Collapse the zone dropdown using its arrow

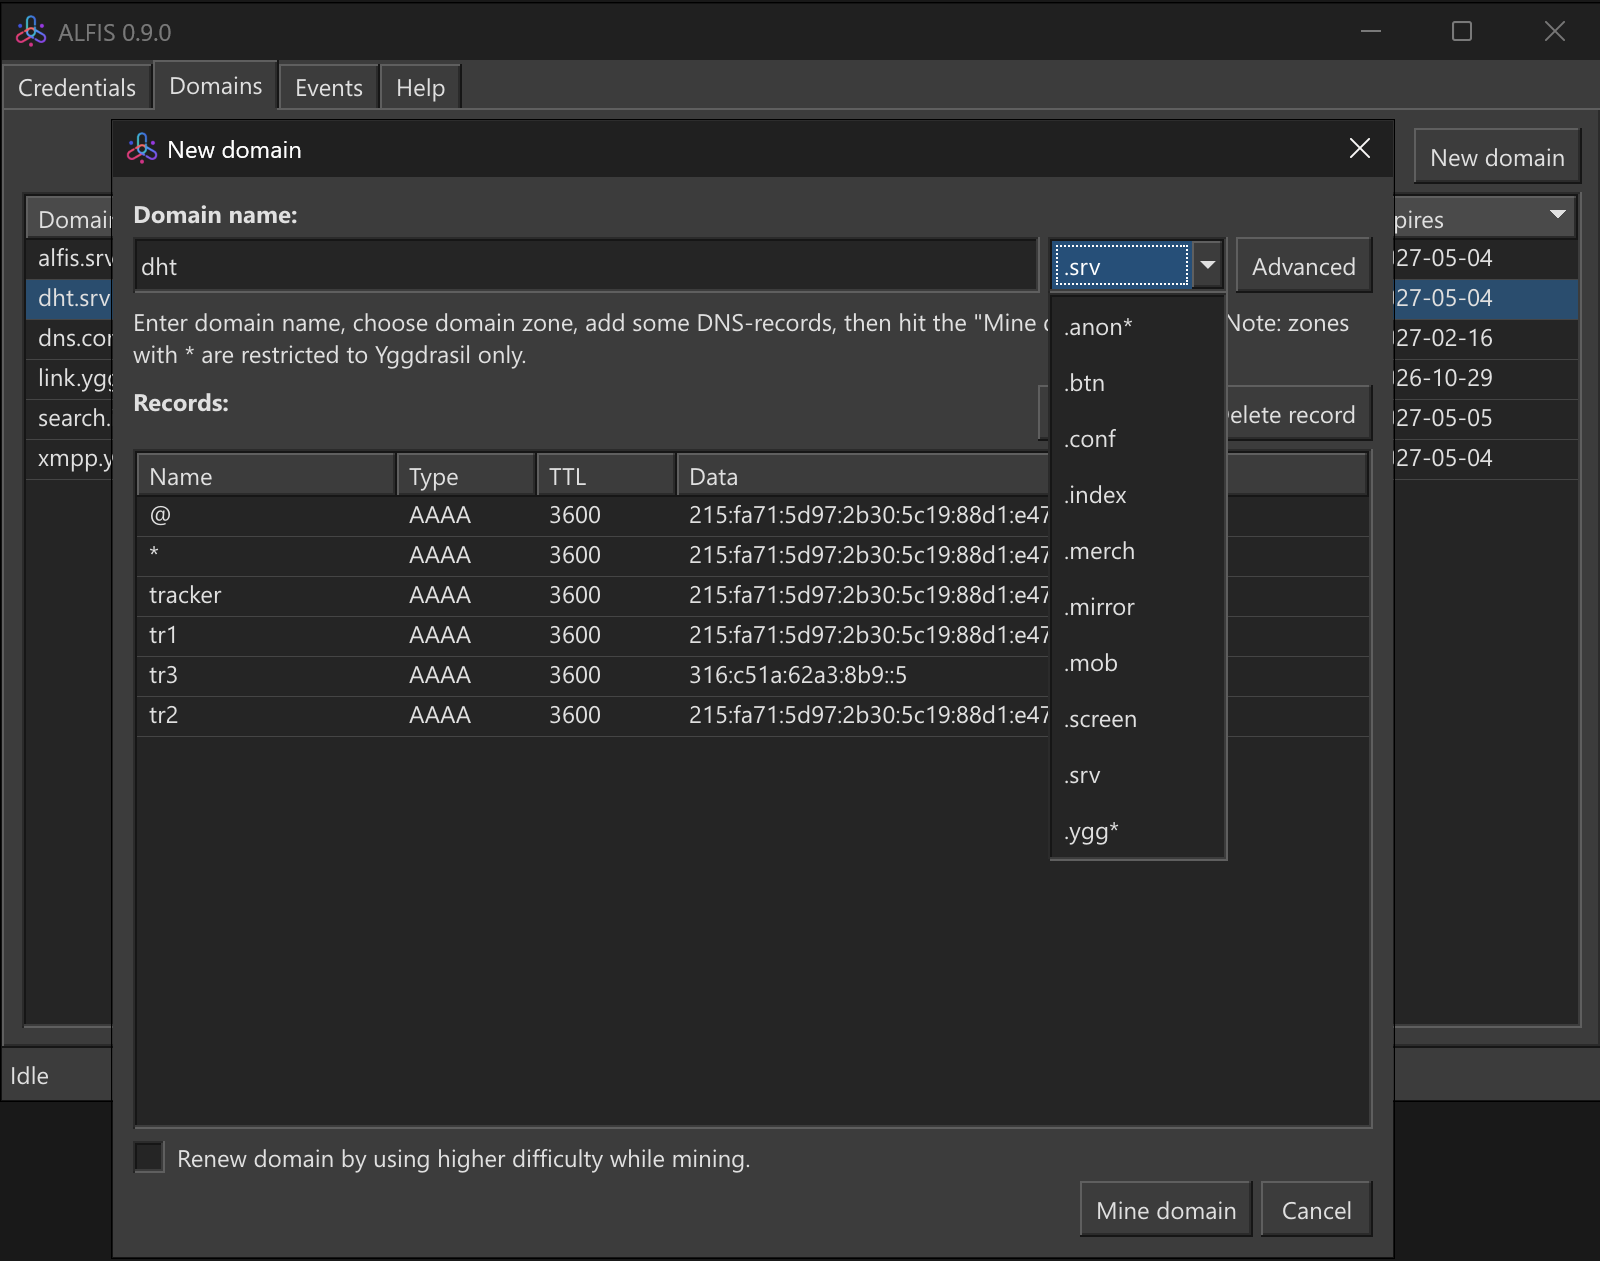pyautogui.click(x=1208, y=265)
